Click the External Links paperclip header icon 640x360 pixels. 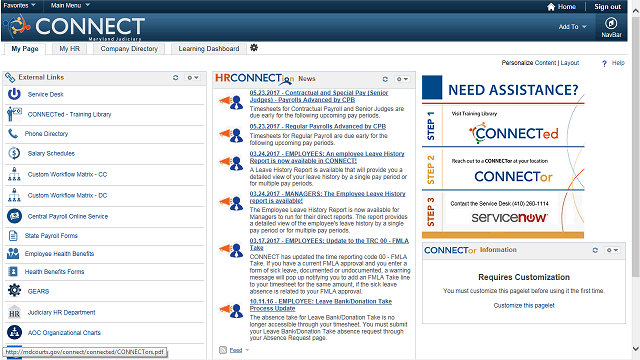point(10,77)
